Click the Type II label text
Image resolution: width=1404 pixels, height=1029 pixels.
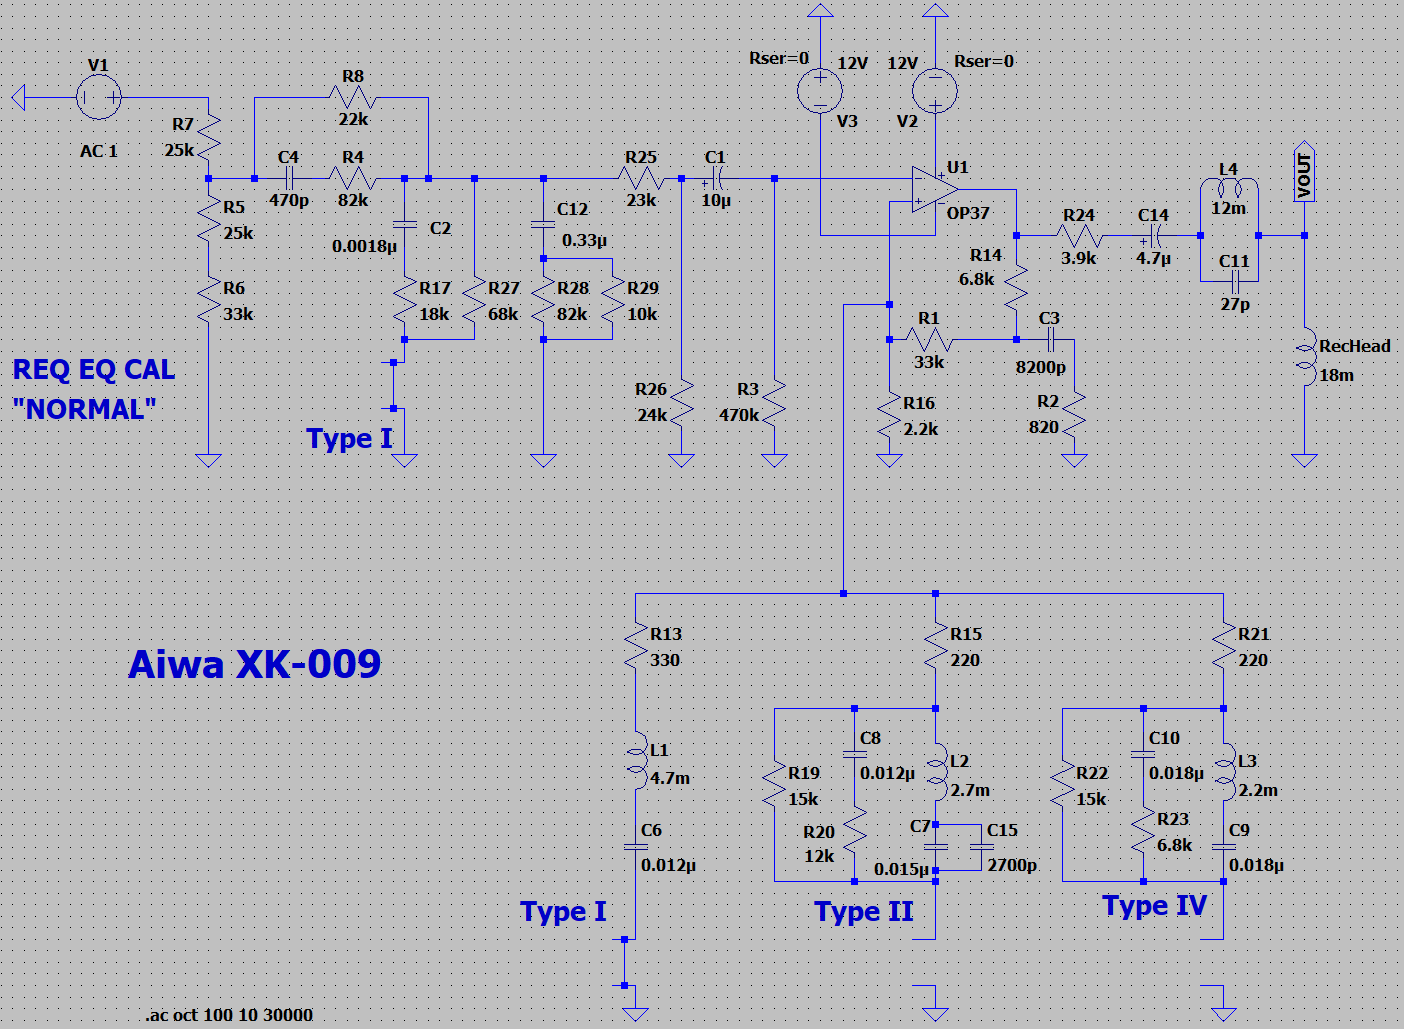point(863,912)
